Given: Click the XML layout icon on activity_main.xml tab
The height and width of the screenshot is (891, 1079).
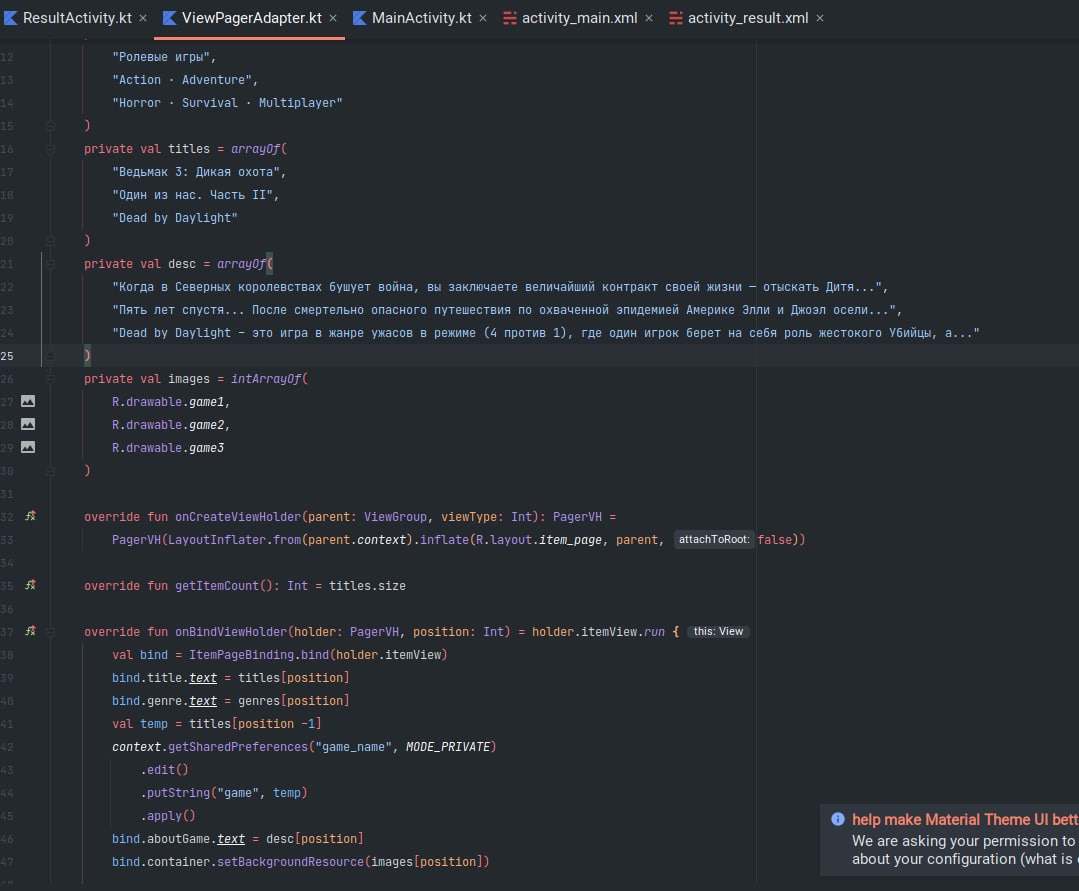Looking at the screenshot, I should coord(510,19).
